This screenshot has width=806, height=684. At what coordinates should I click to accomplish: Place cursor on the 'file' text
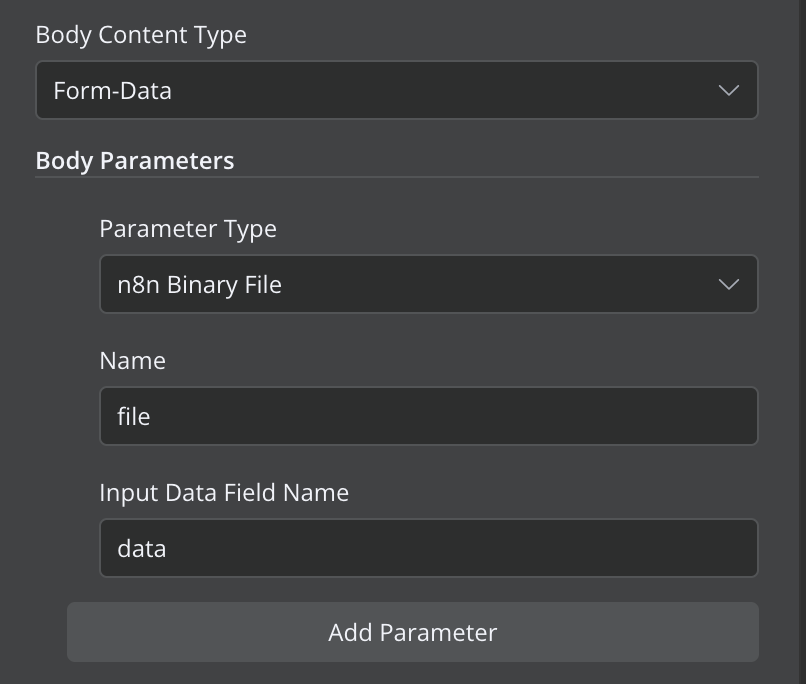[x=134, y=416]
